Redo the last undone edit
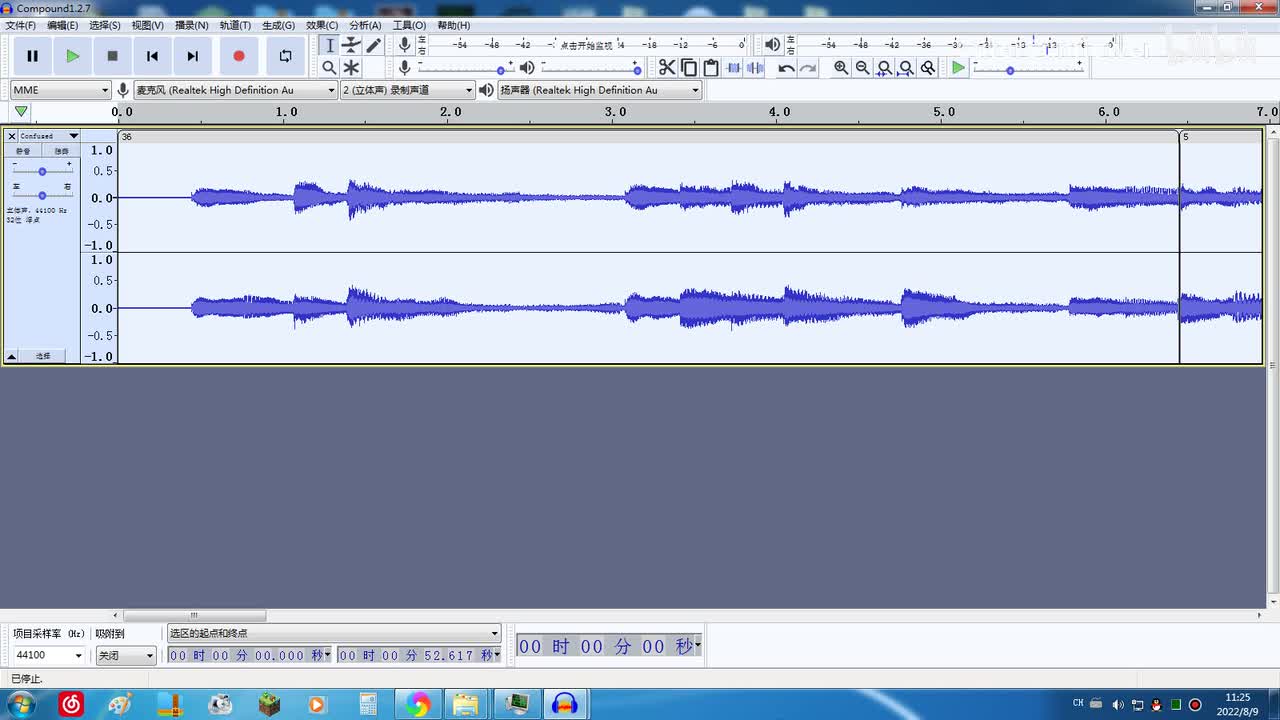Screen dimensions: 1280x720 point(808,67)
